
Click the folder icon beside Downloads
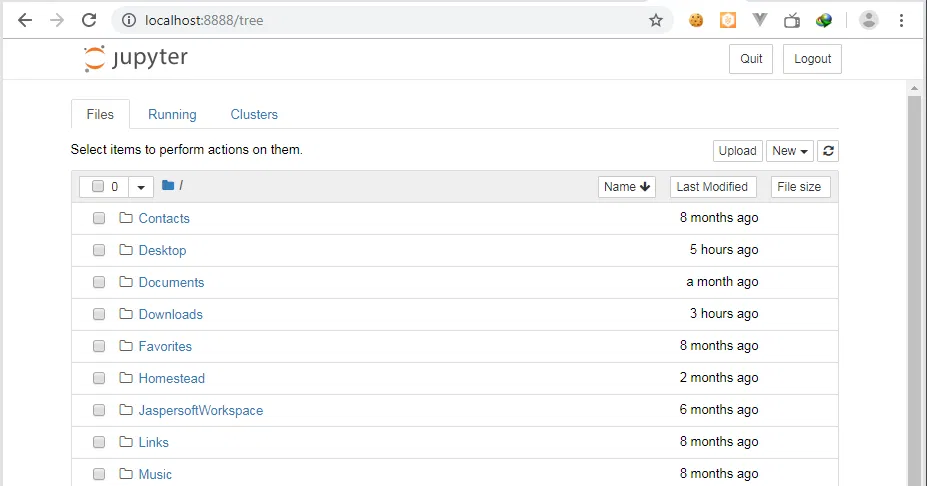[x=125, y=313]
